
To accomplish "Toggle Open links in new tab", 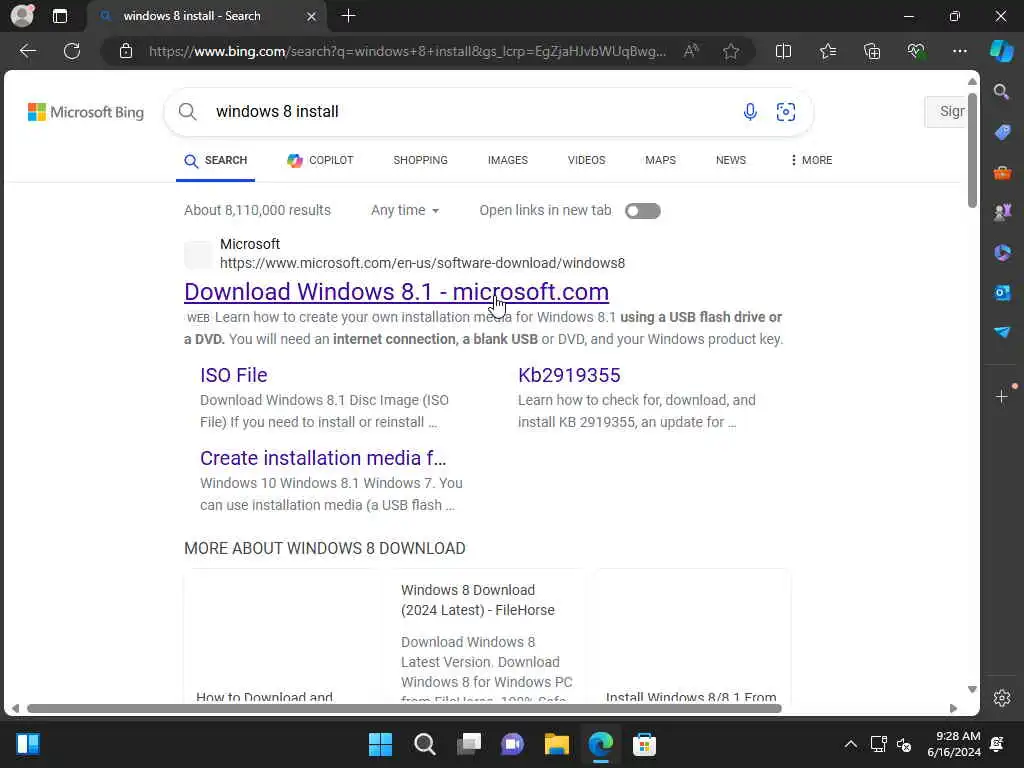I will pos(643,211).
